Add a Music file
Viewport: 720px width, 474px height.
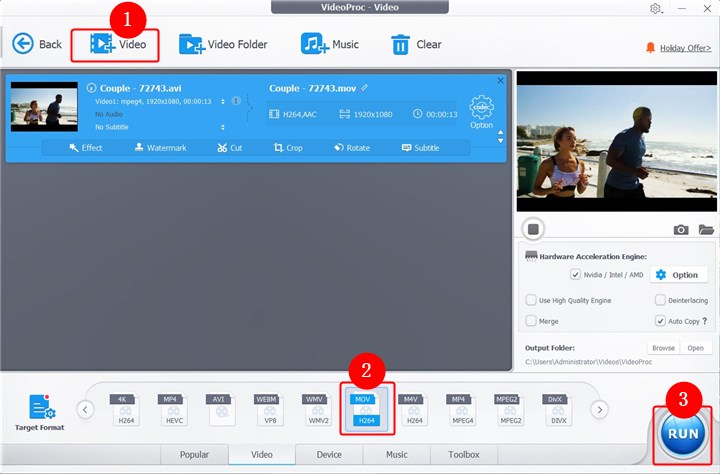click(330, 44)
